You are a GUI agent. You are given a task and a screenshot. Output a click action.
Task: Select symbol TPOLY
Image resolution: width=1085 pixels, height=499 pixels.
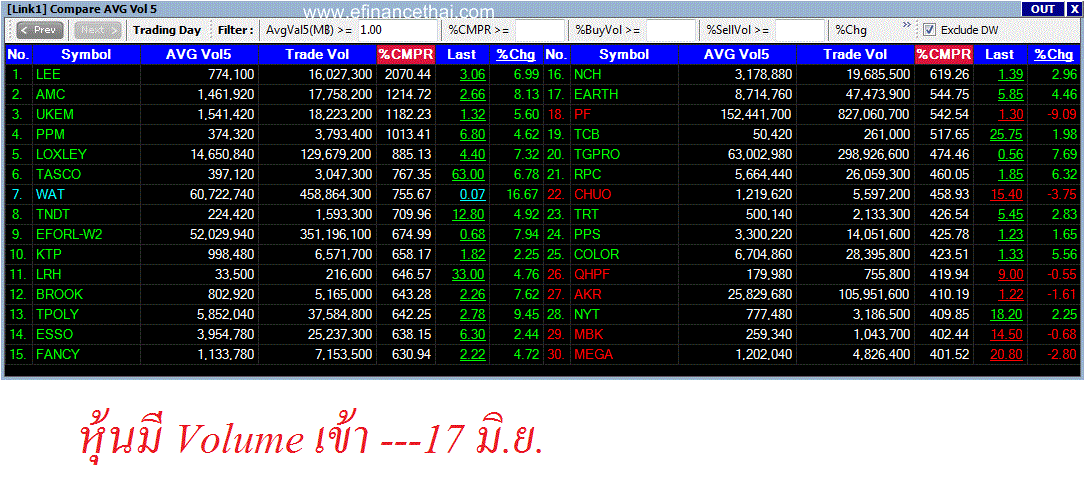(57, 315)
